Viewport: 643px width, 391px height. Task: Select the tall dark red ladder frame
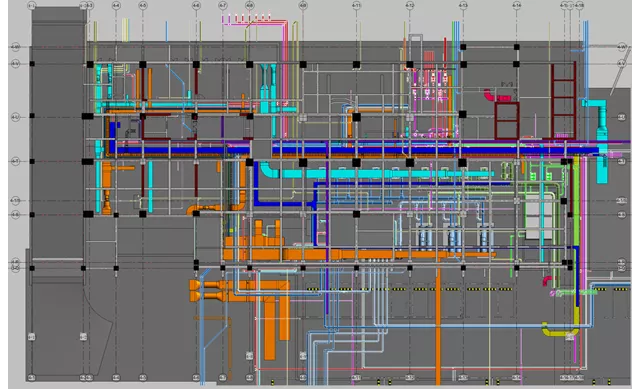click(564, 101)
